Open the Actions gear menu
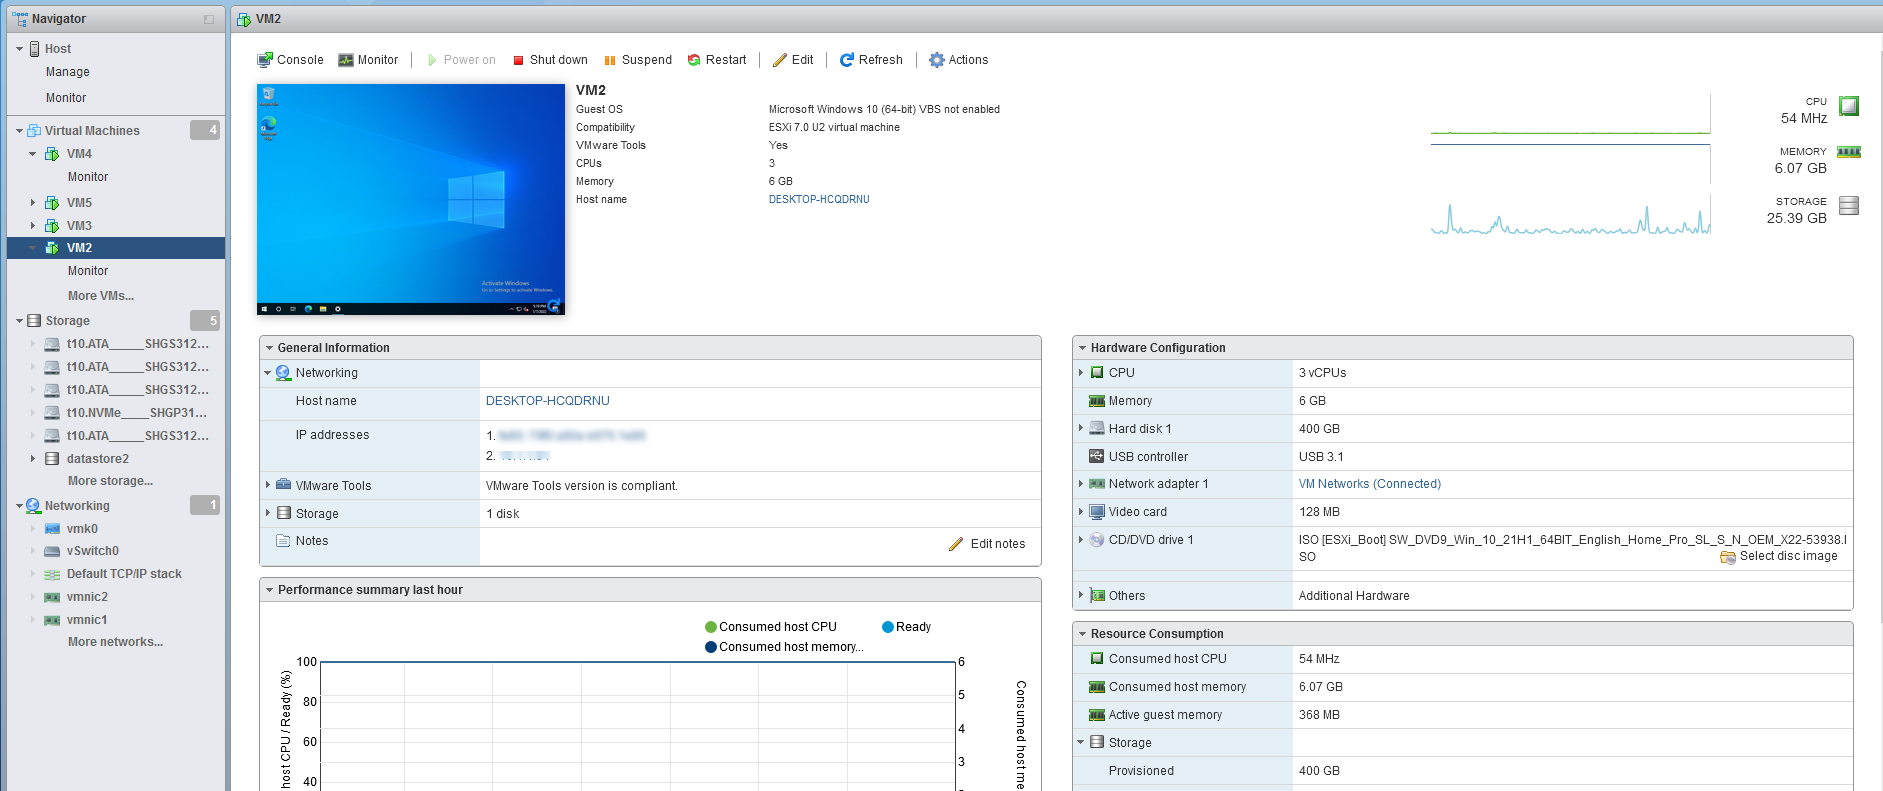The width and height of the screenshot is (1883, 791). point(959,60)
